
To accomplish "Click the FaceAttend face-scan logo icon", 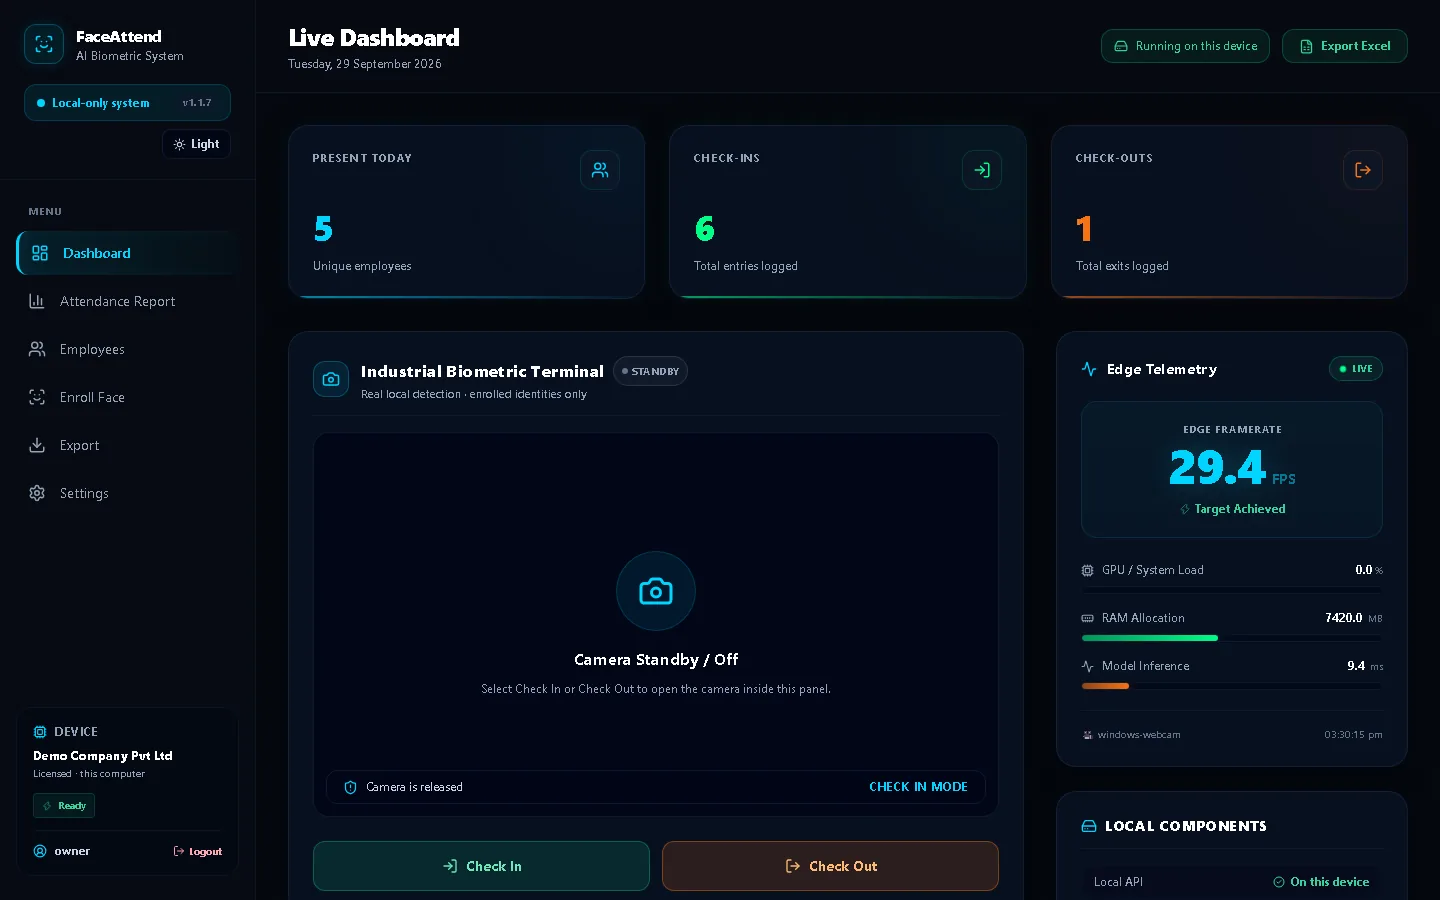I will [x=44, y=44].
